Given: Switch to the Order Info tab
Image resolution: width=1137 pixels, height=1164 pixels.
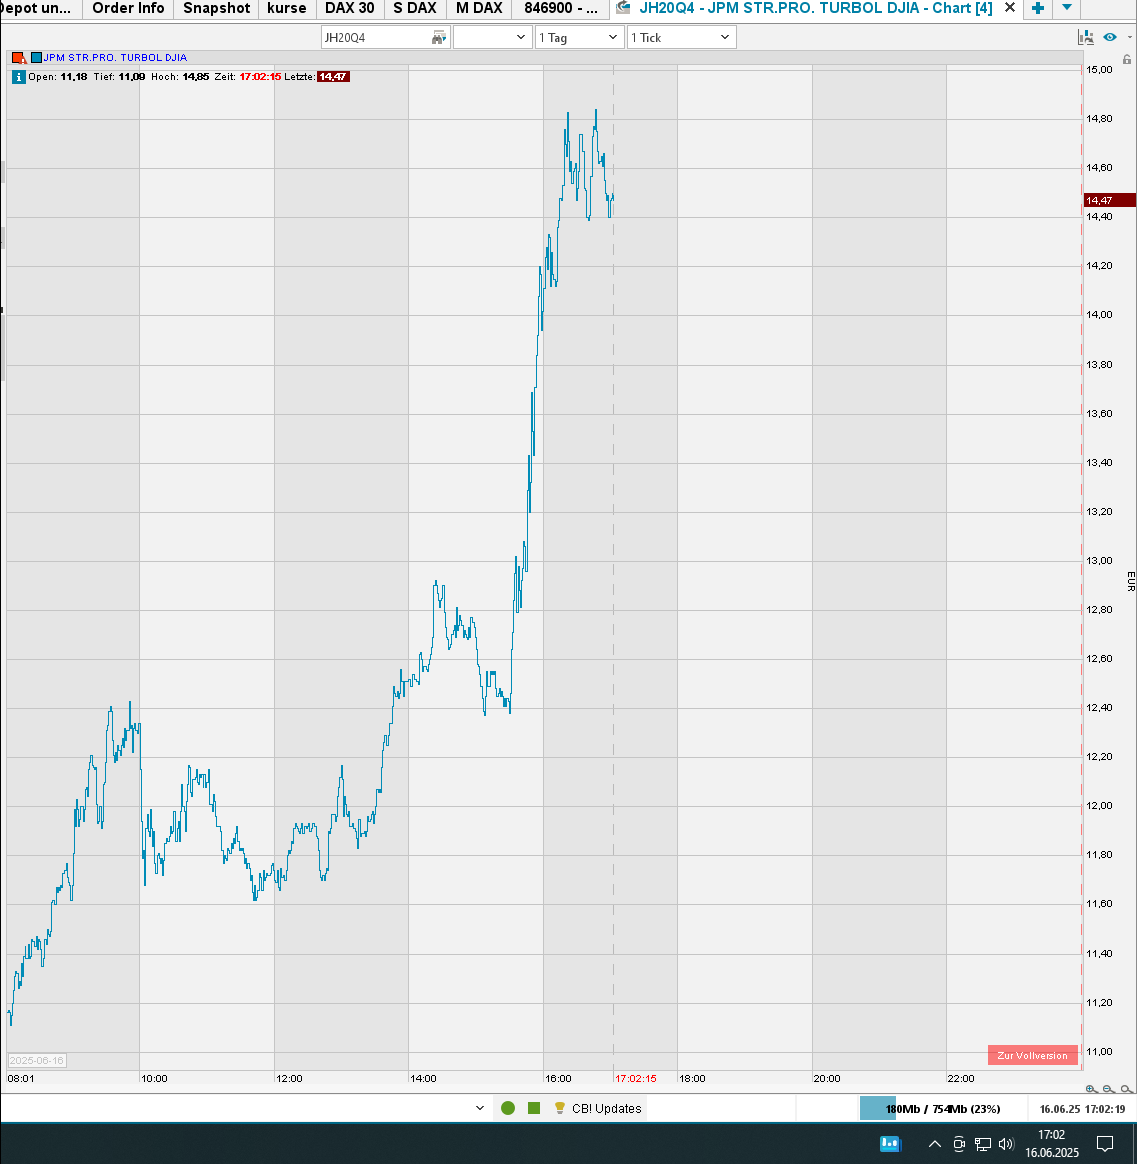Looking at the screenshot, I should (x=128, y=8).
